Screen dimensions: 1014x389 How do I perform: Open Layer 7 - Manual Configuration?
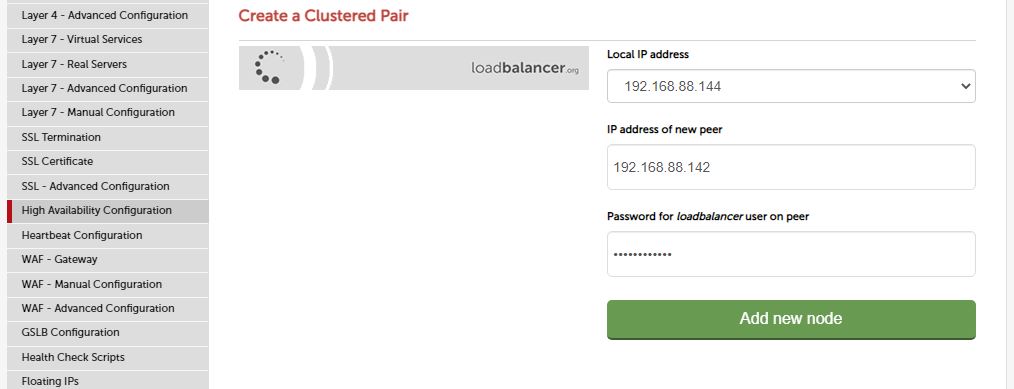108,112
